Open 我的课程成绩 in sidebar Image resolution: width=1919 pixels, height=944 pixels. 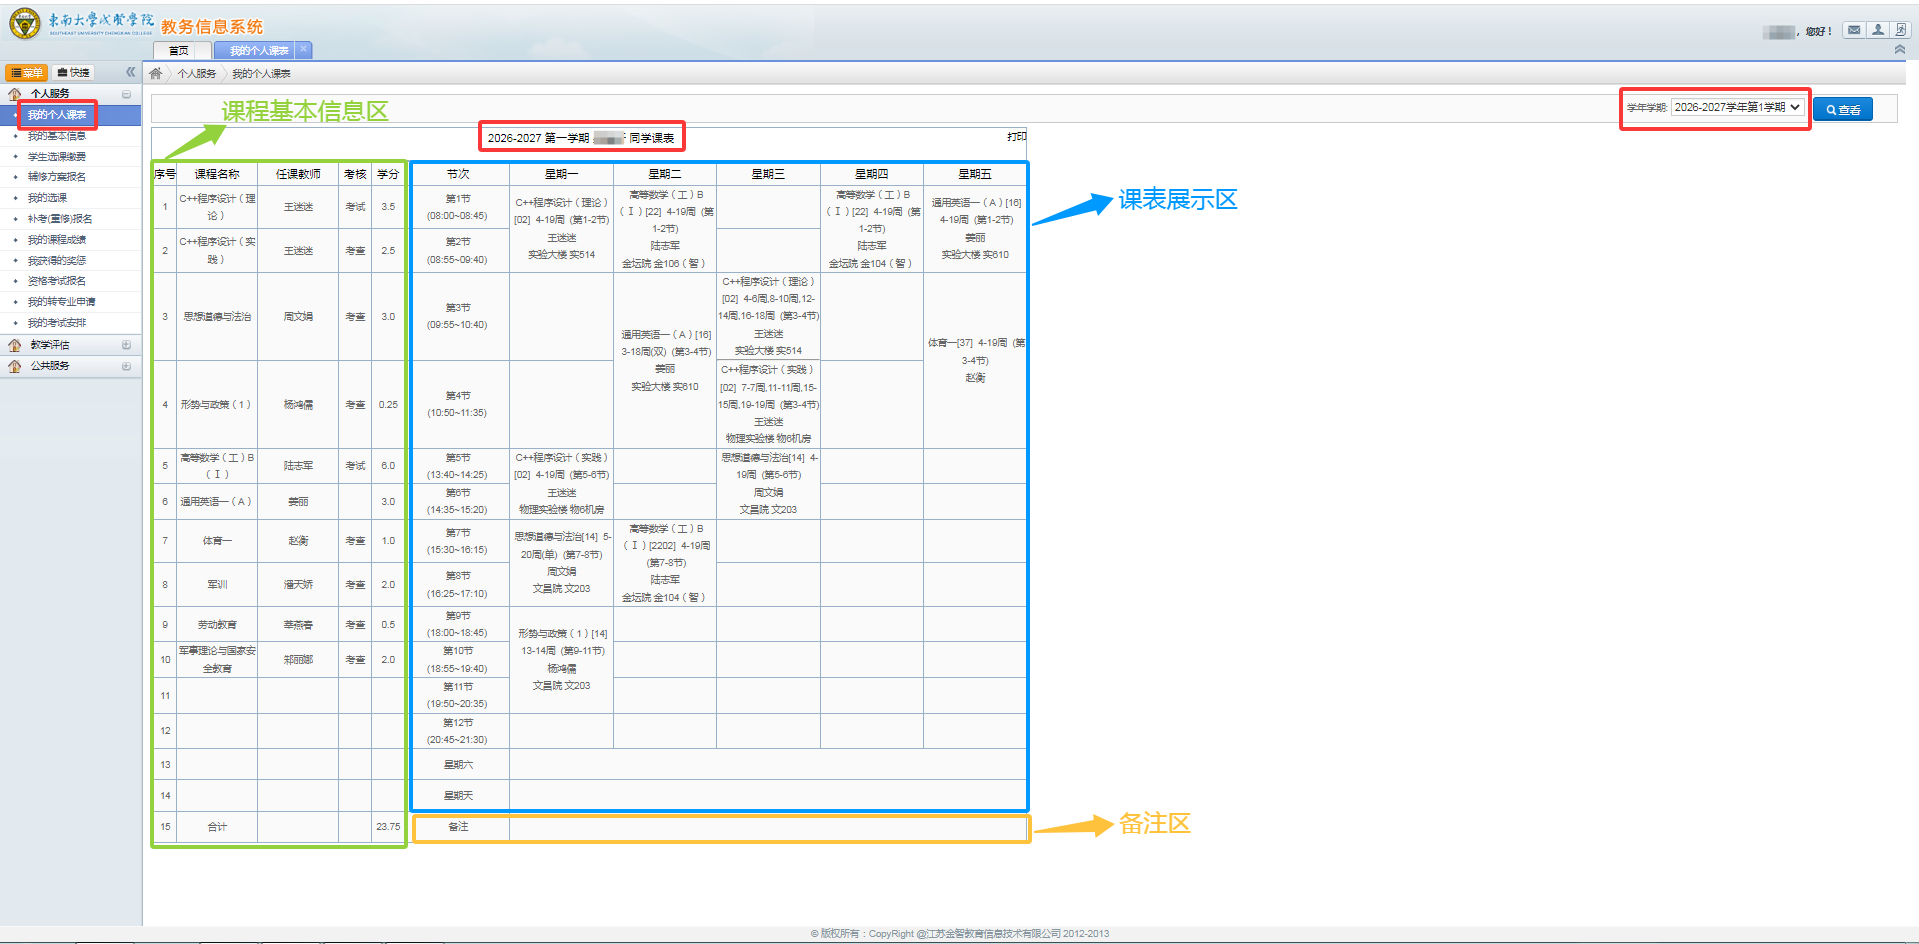[x=57, y=240]
